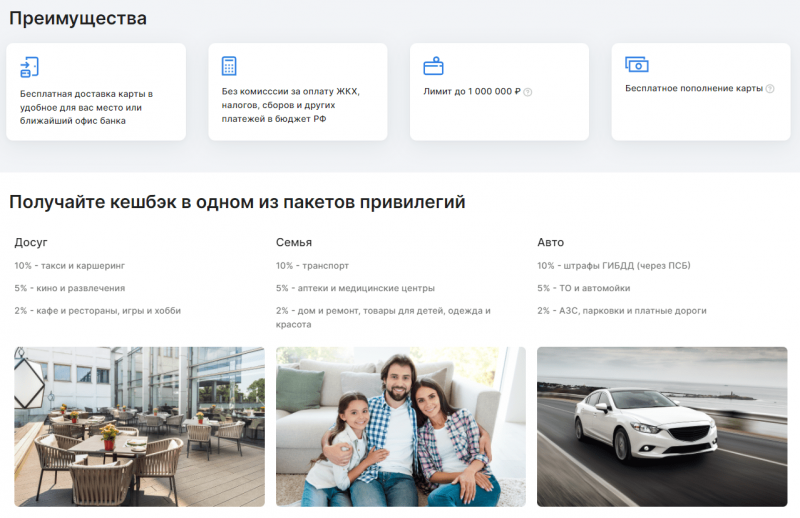Click text Без комиссии за оплату ЖКХ
800x518 pixels.
pos(291,105)
